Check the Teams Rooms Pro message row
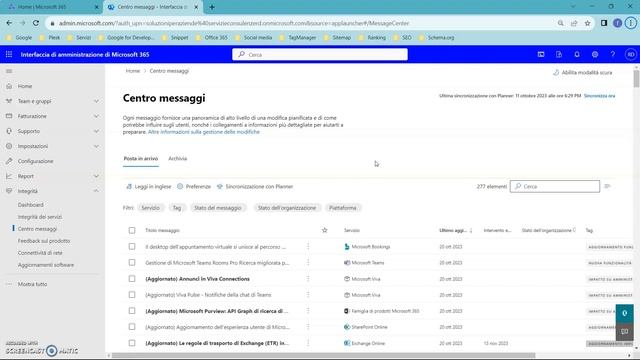Viewport: 640px width, 360px height. coord(132,262)
